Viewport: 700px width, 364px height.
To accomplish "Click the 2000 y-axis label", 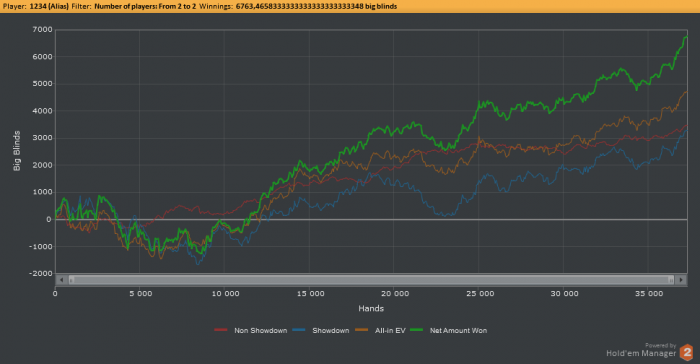I will [x=42, y=165].
